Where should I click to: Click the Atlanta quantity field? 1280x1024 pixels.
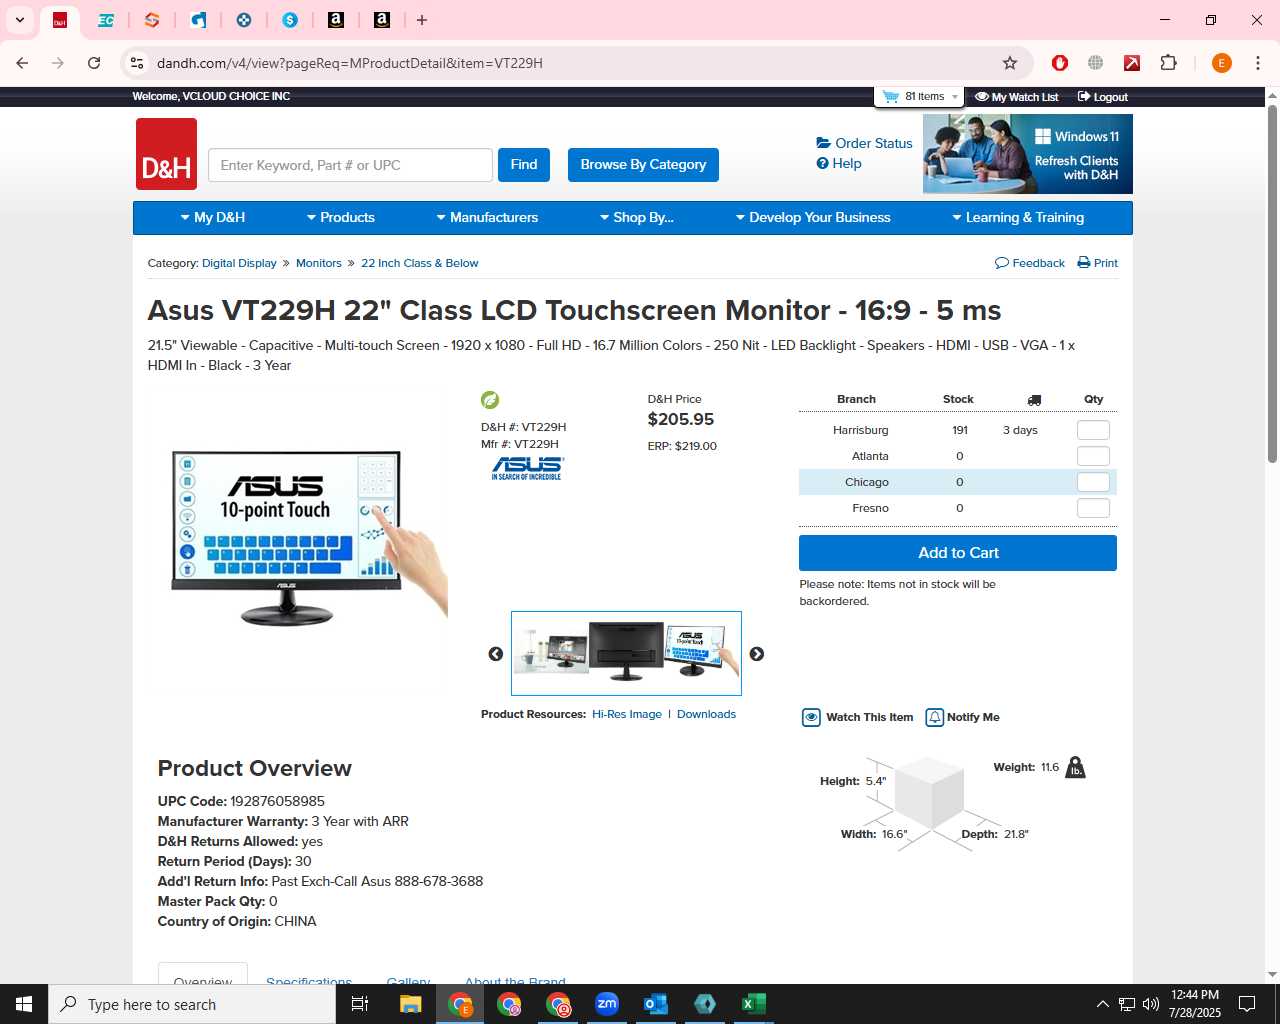pos(1093,456)
